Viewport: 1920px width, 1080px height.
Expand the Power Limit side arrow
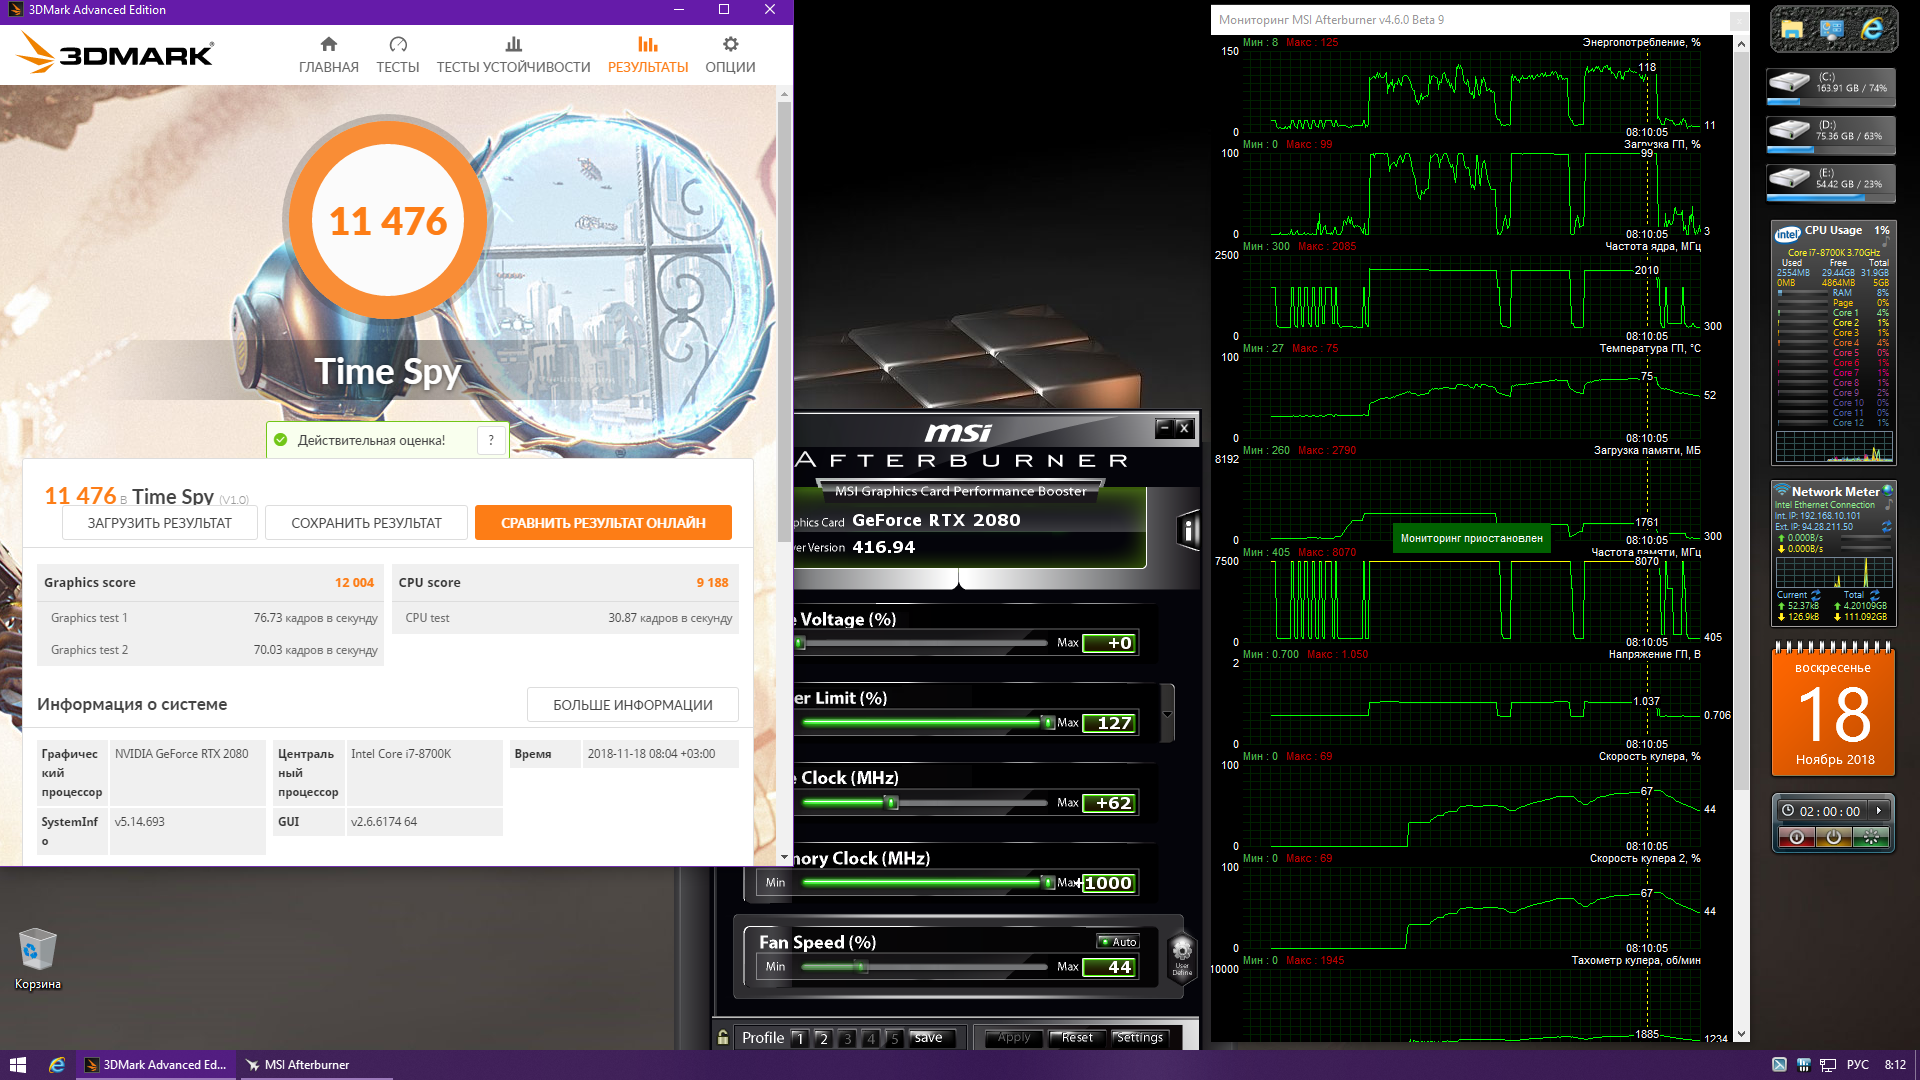[1167, 713]
